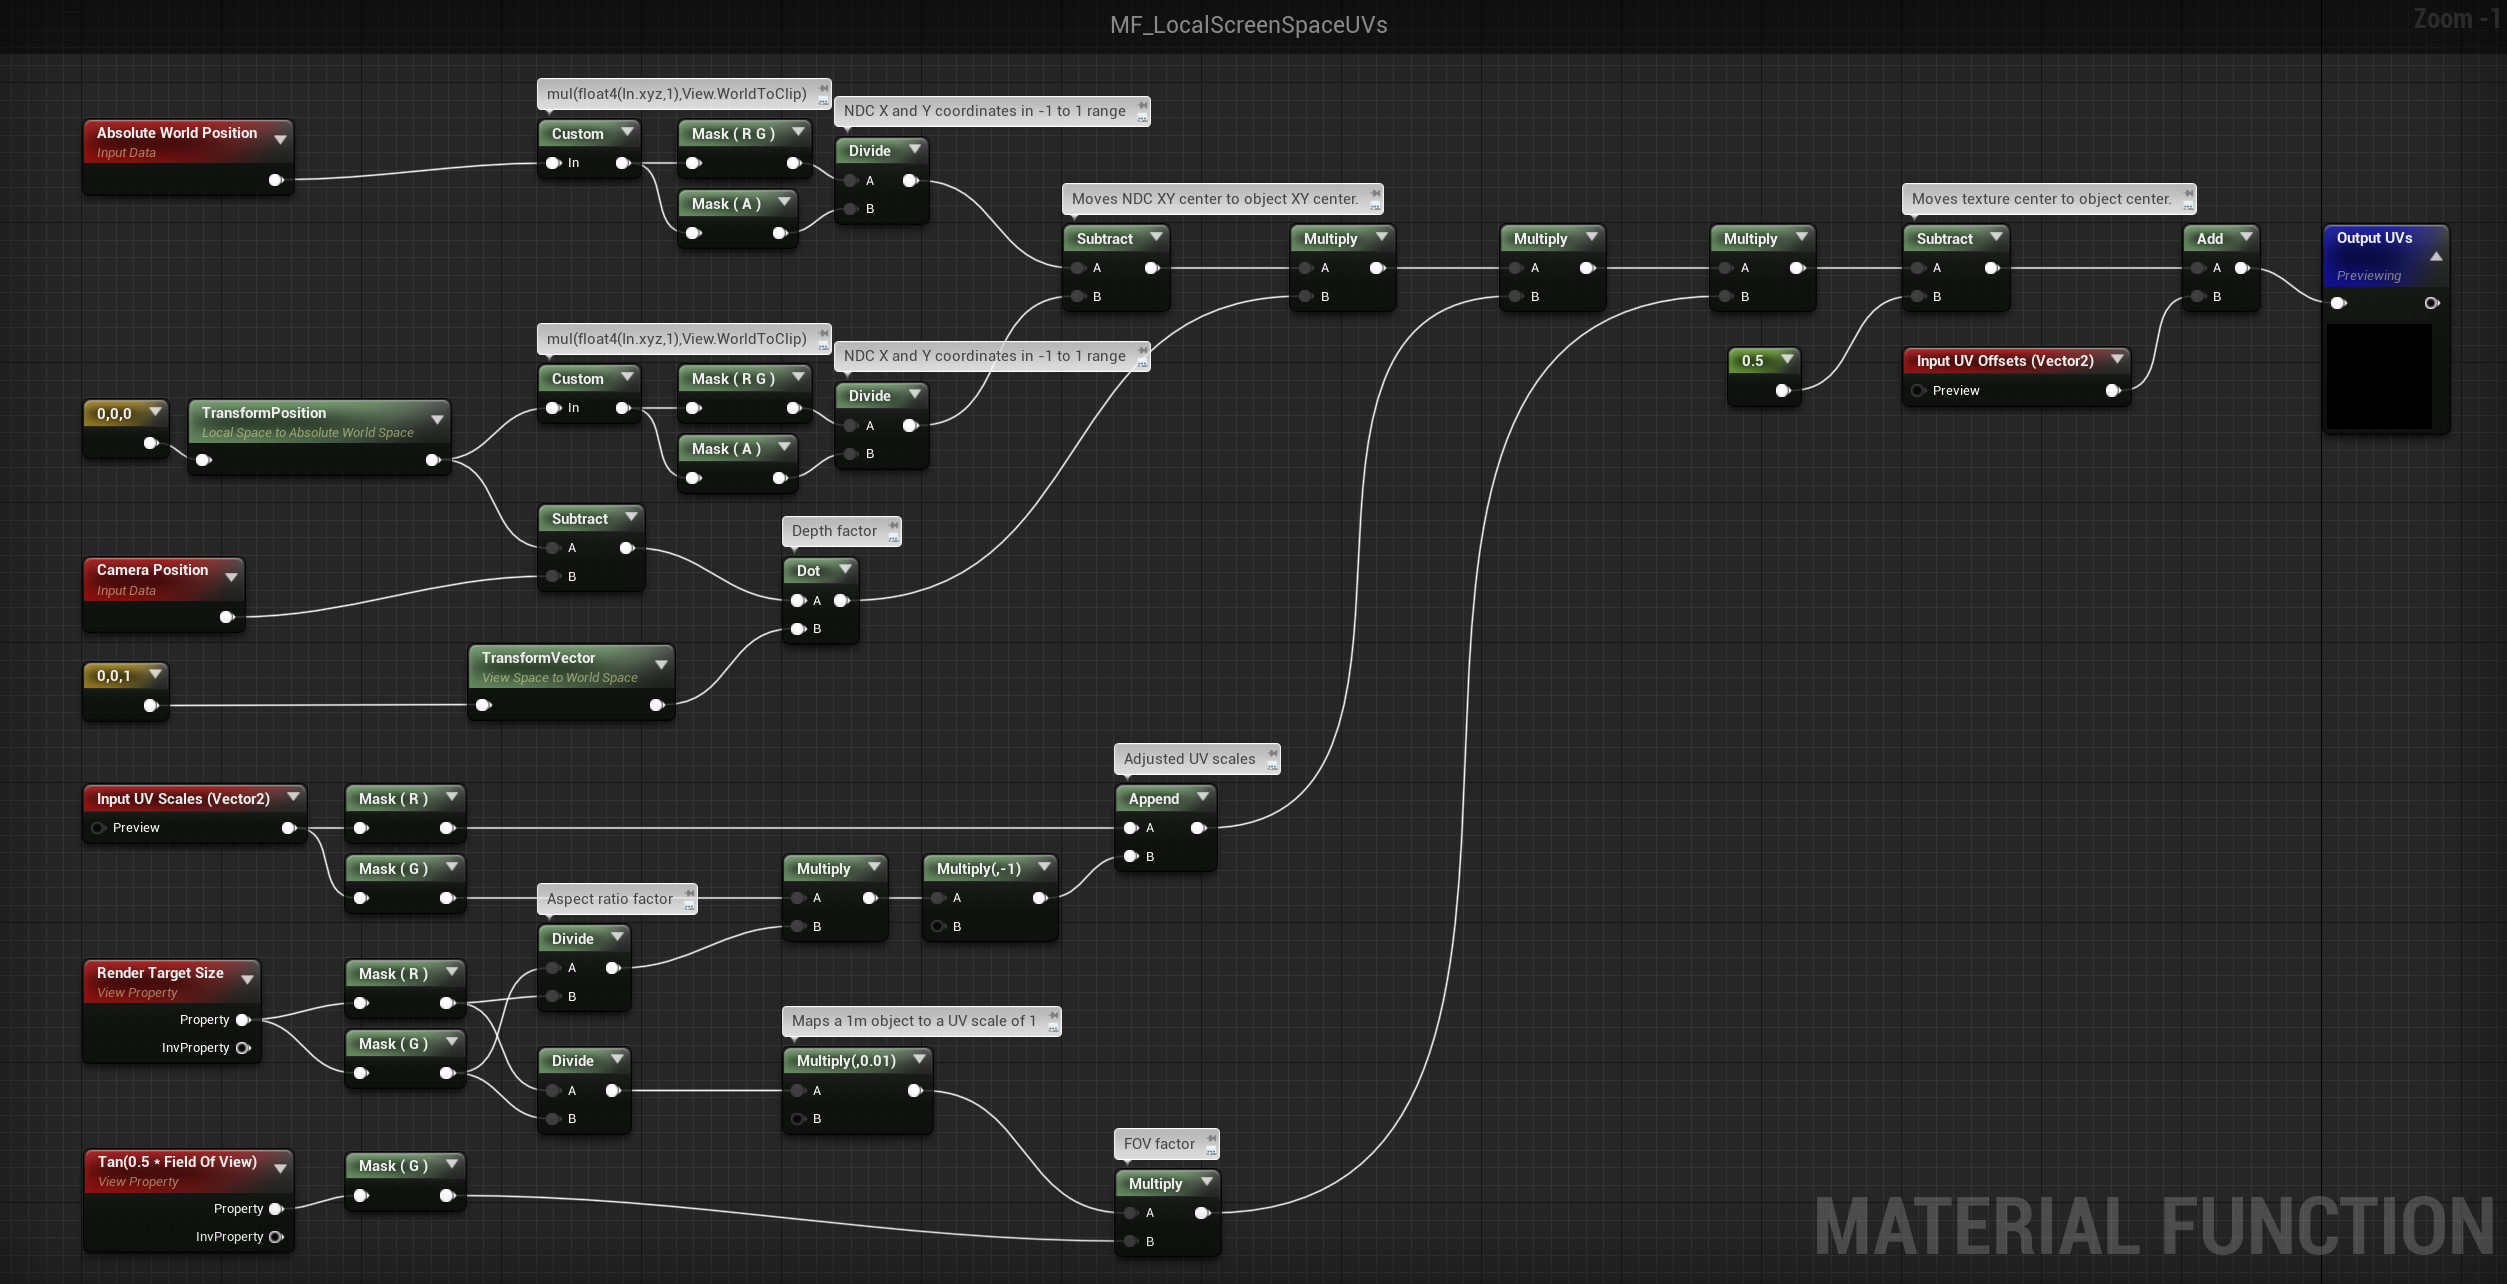2507x1284 pixels.
Task: Select the Depth factor comment bubble
Action: [x=833, y=531]
